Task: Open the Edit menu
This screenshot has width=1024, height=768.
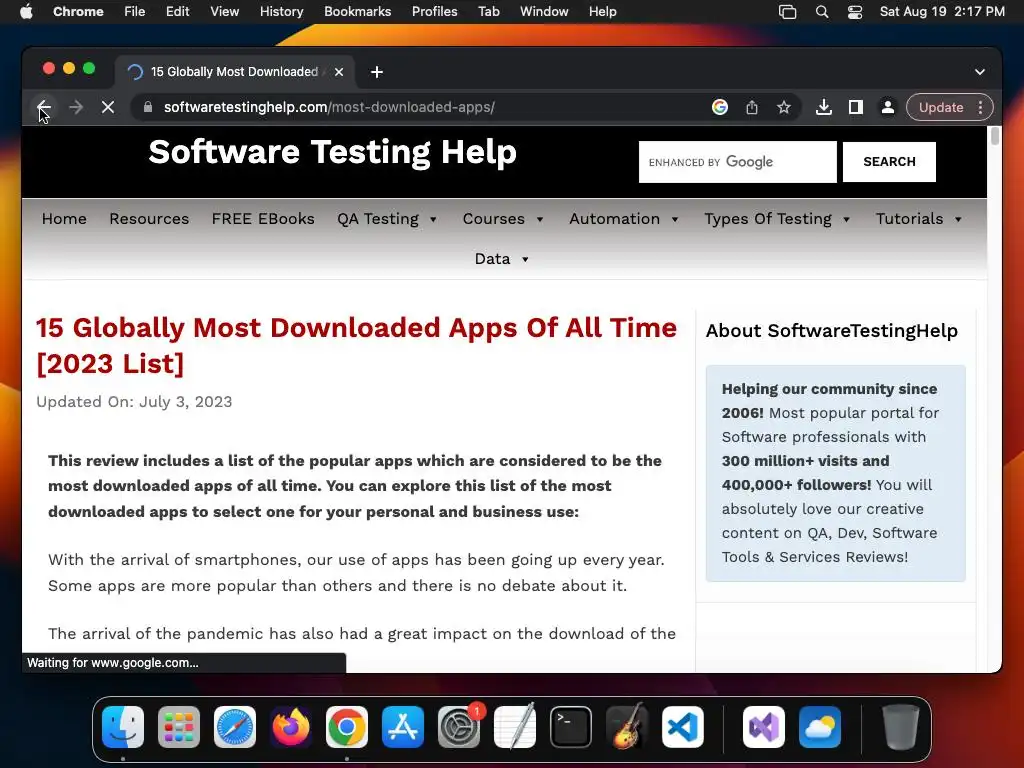Action: coord(178,12)
